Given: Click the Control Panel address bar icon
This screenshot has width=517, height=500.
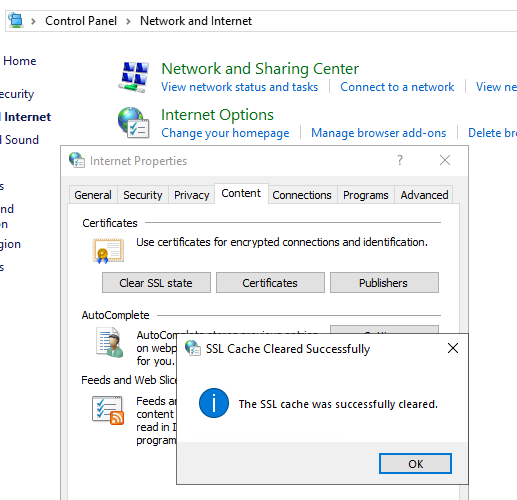Looking at the screenshot, I should tap(16, 20).
